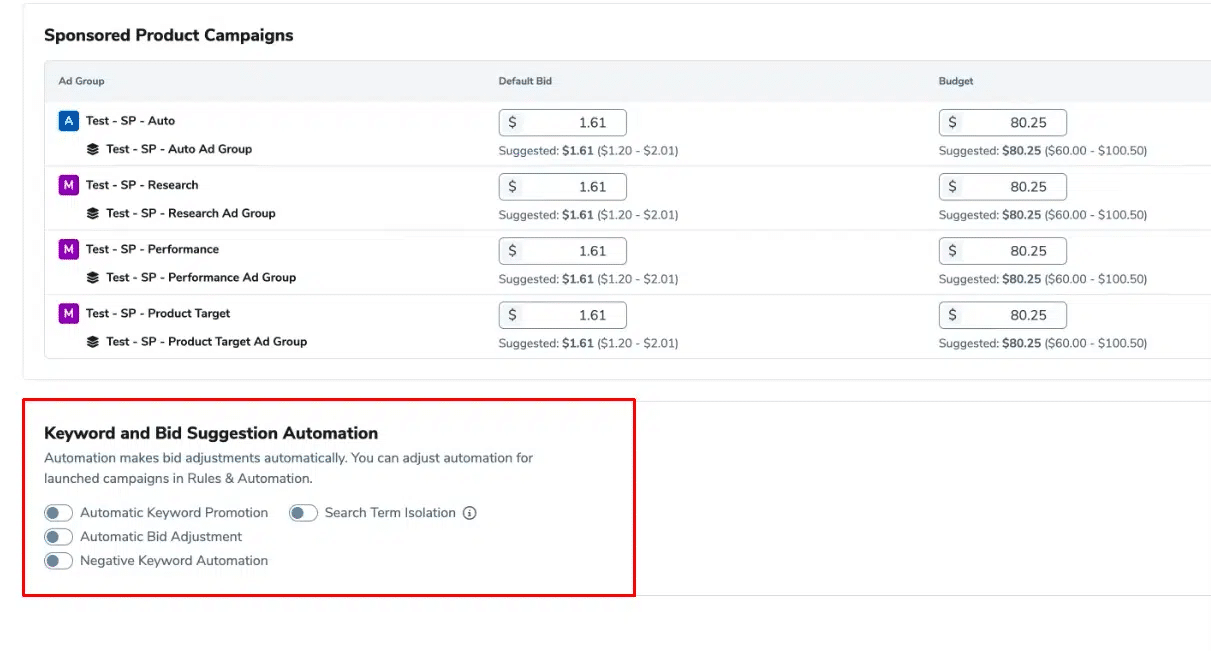Viewport: 1211px width, 651px height.
Task: Open the Test - SP - Performance Ad Group
Action: [201, 277]
